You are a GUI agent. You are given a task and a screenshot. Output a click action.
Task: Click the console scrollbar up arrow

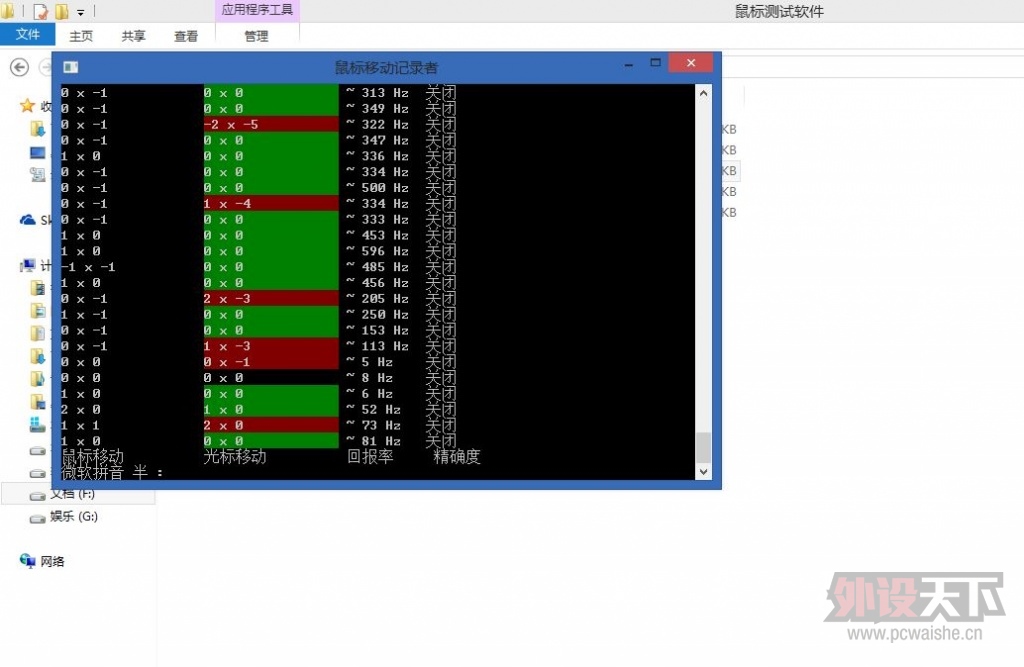tap(703, 93)
